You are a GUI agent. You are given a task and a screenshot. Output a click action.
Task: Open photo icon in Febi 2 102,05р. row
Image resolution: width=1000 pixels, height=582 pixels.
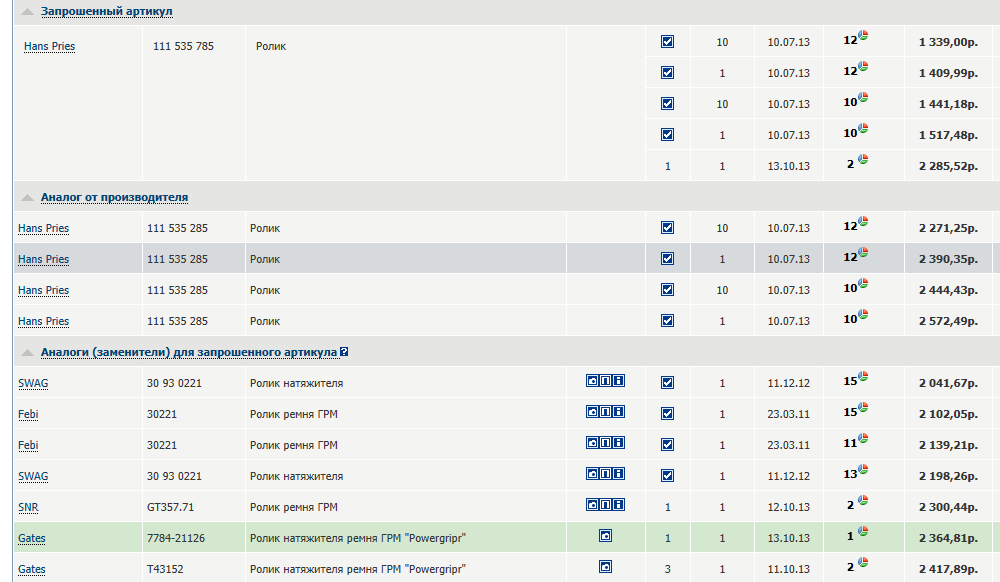click(592, 412)
